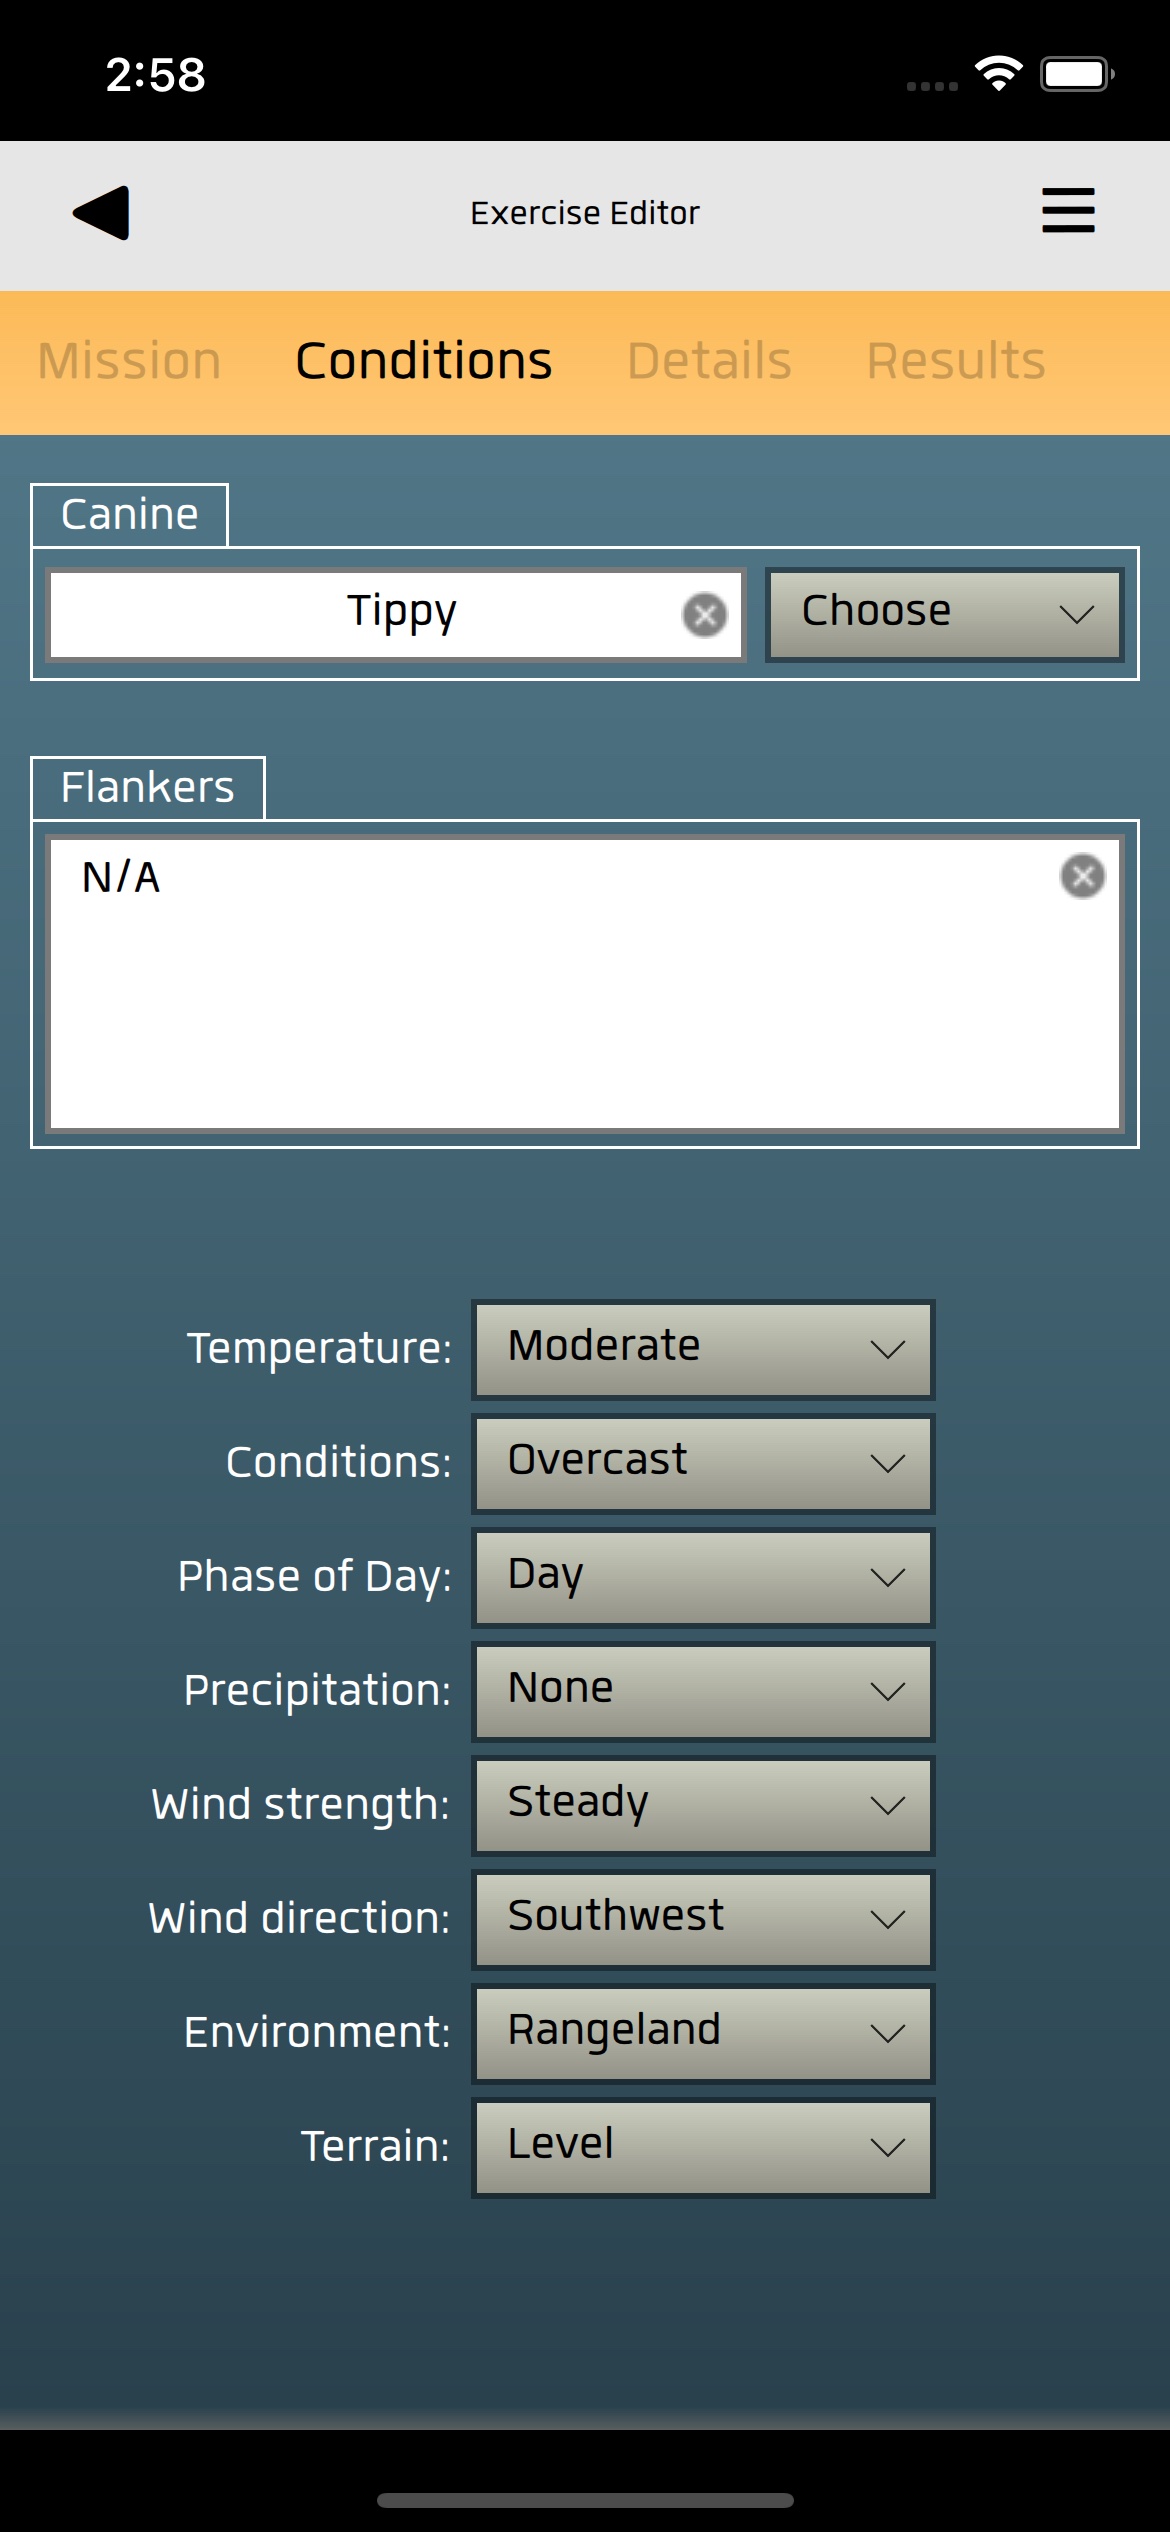The image size is (1170, 2532).
Task: Expand the Precipitation None dropdown
Action: coord(703,1690)
